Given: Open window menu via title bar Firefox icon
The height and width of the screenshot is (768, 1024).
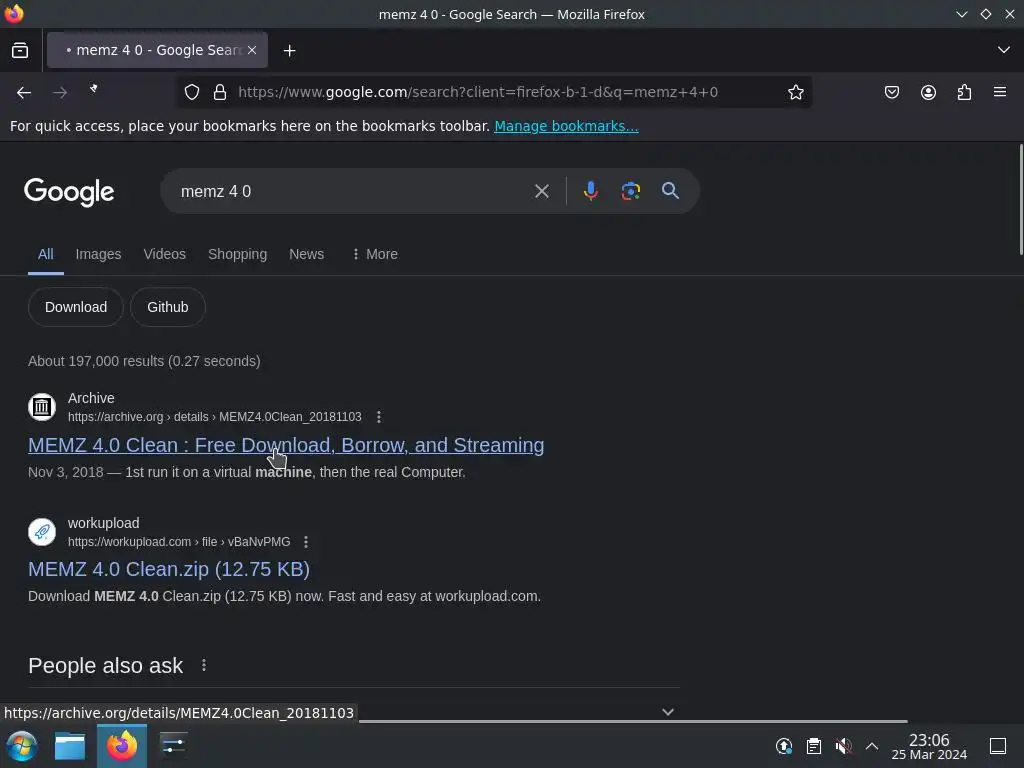Looking at the screenshot, I should click(14, 14).
